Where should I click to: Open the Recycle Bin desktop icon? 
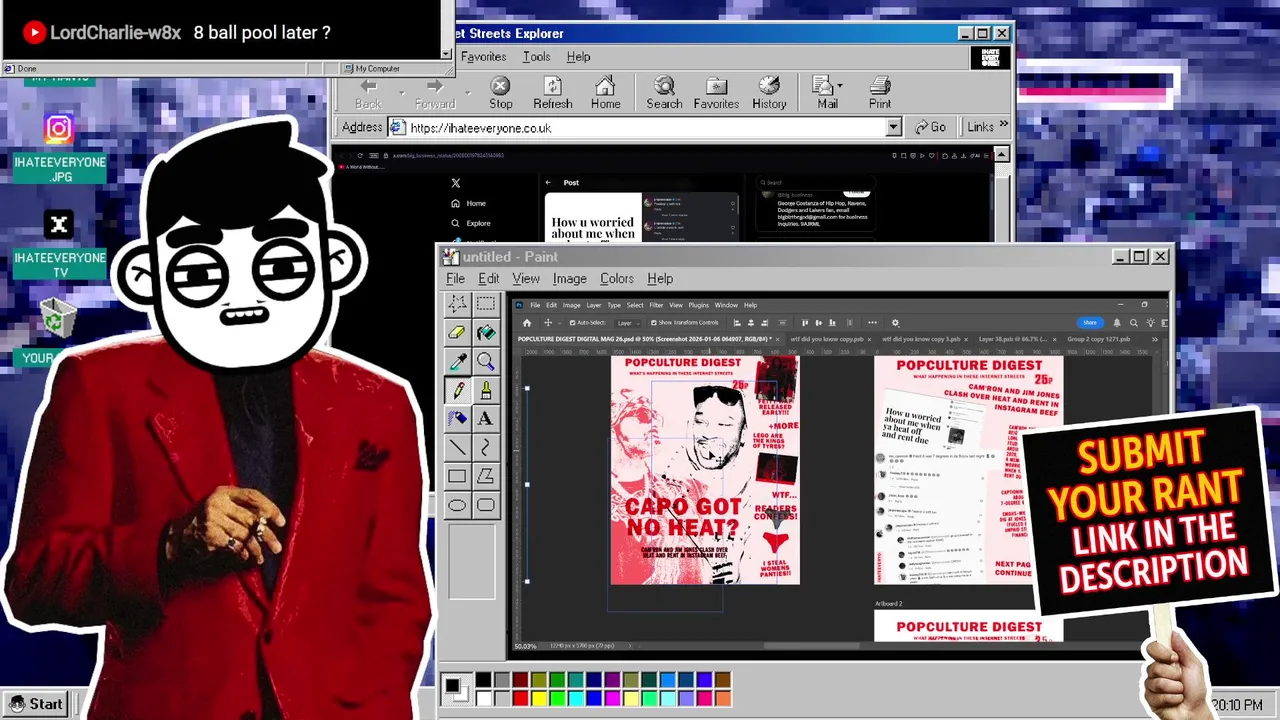pyautogui.click(x=59, y=320)
